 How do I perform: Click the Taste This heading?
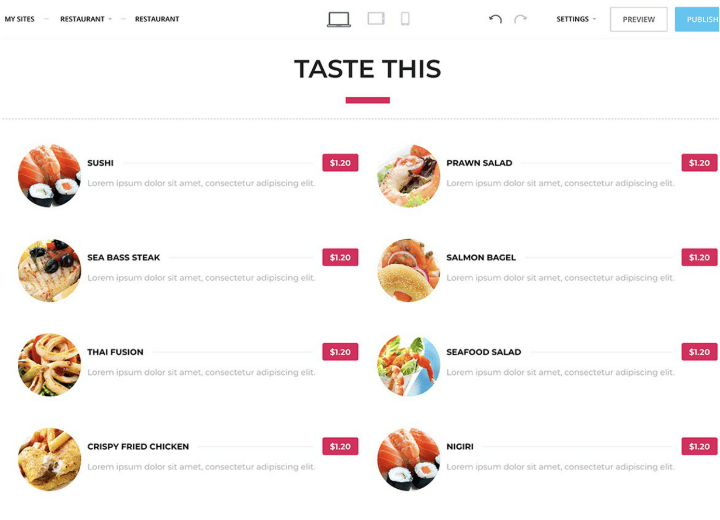(x=367, y=69)
